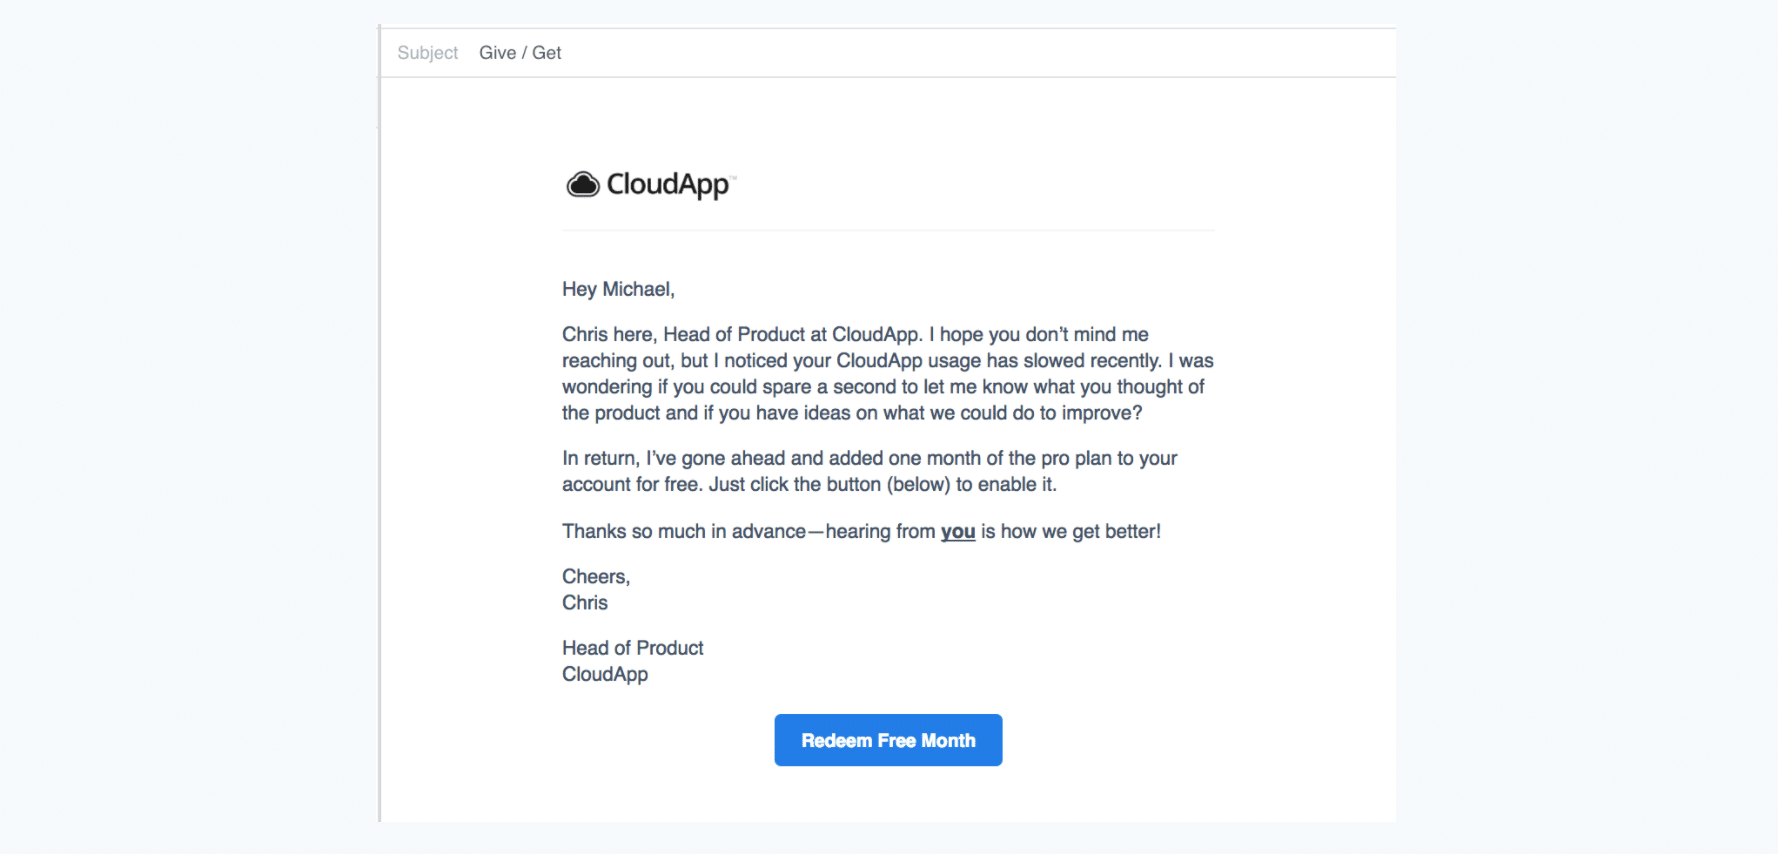Open the underlined "you" link
1778x854 pixels.
pos(957,532)
